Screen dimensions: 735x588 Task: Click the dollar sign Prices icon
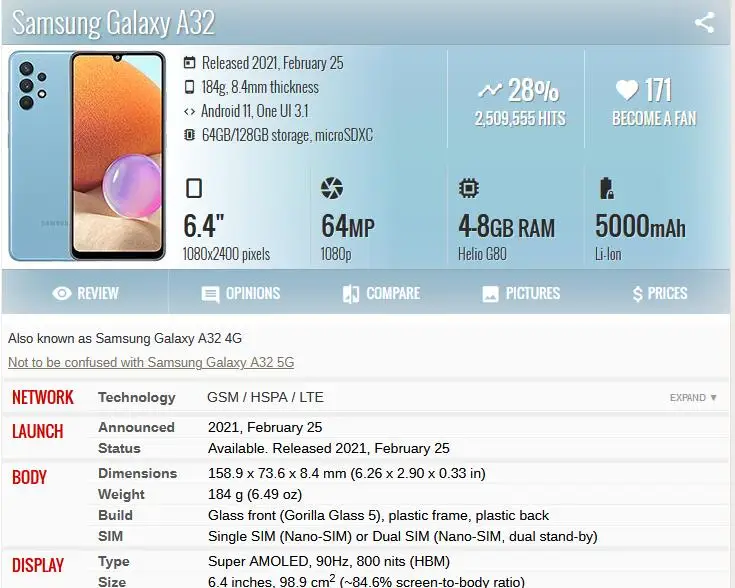pos(638,294)
